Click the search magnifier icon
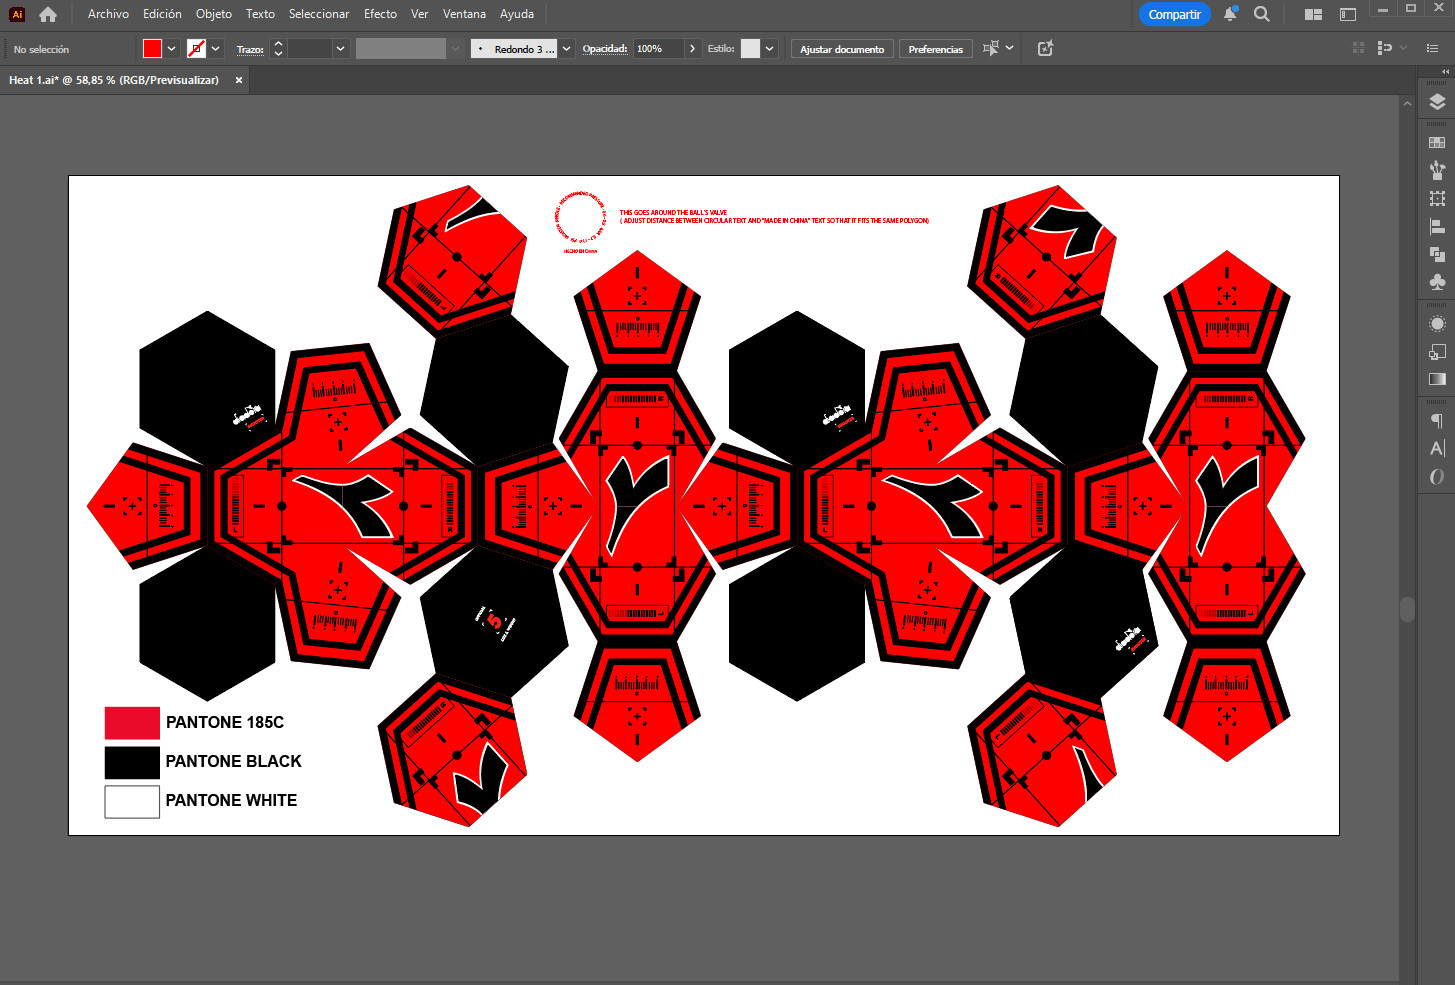The image size is (1455, 985). click(1262, 14)
